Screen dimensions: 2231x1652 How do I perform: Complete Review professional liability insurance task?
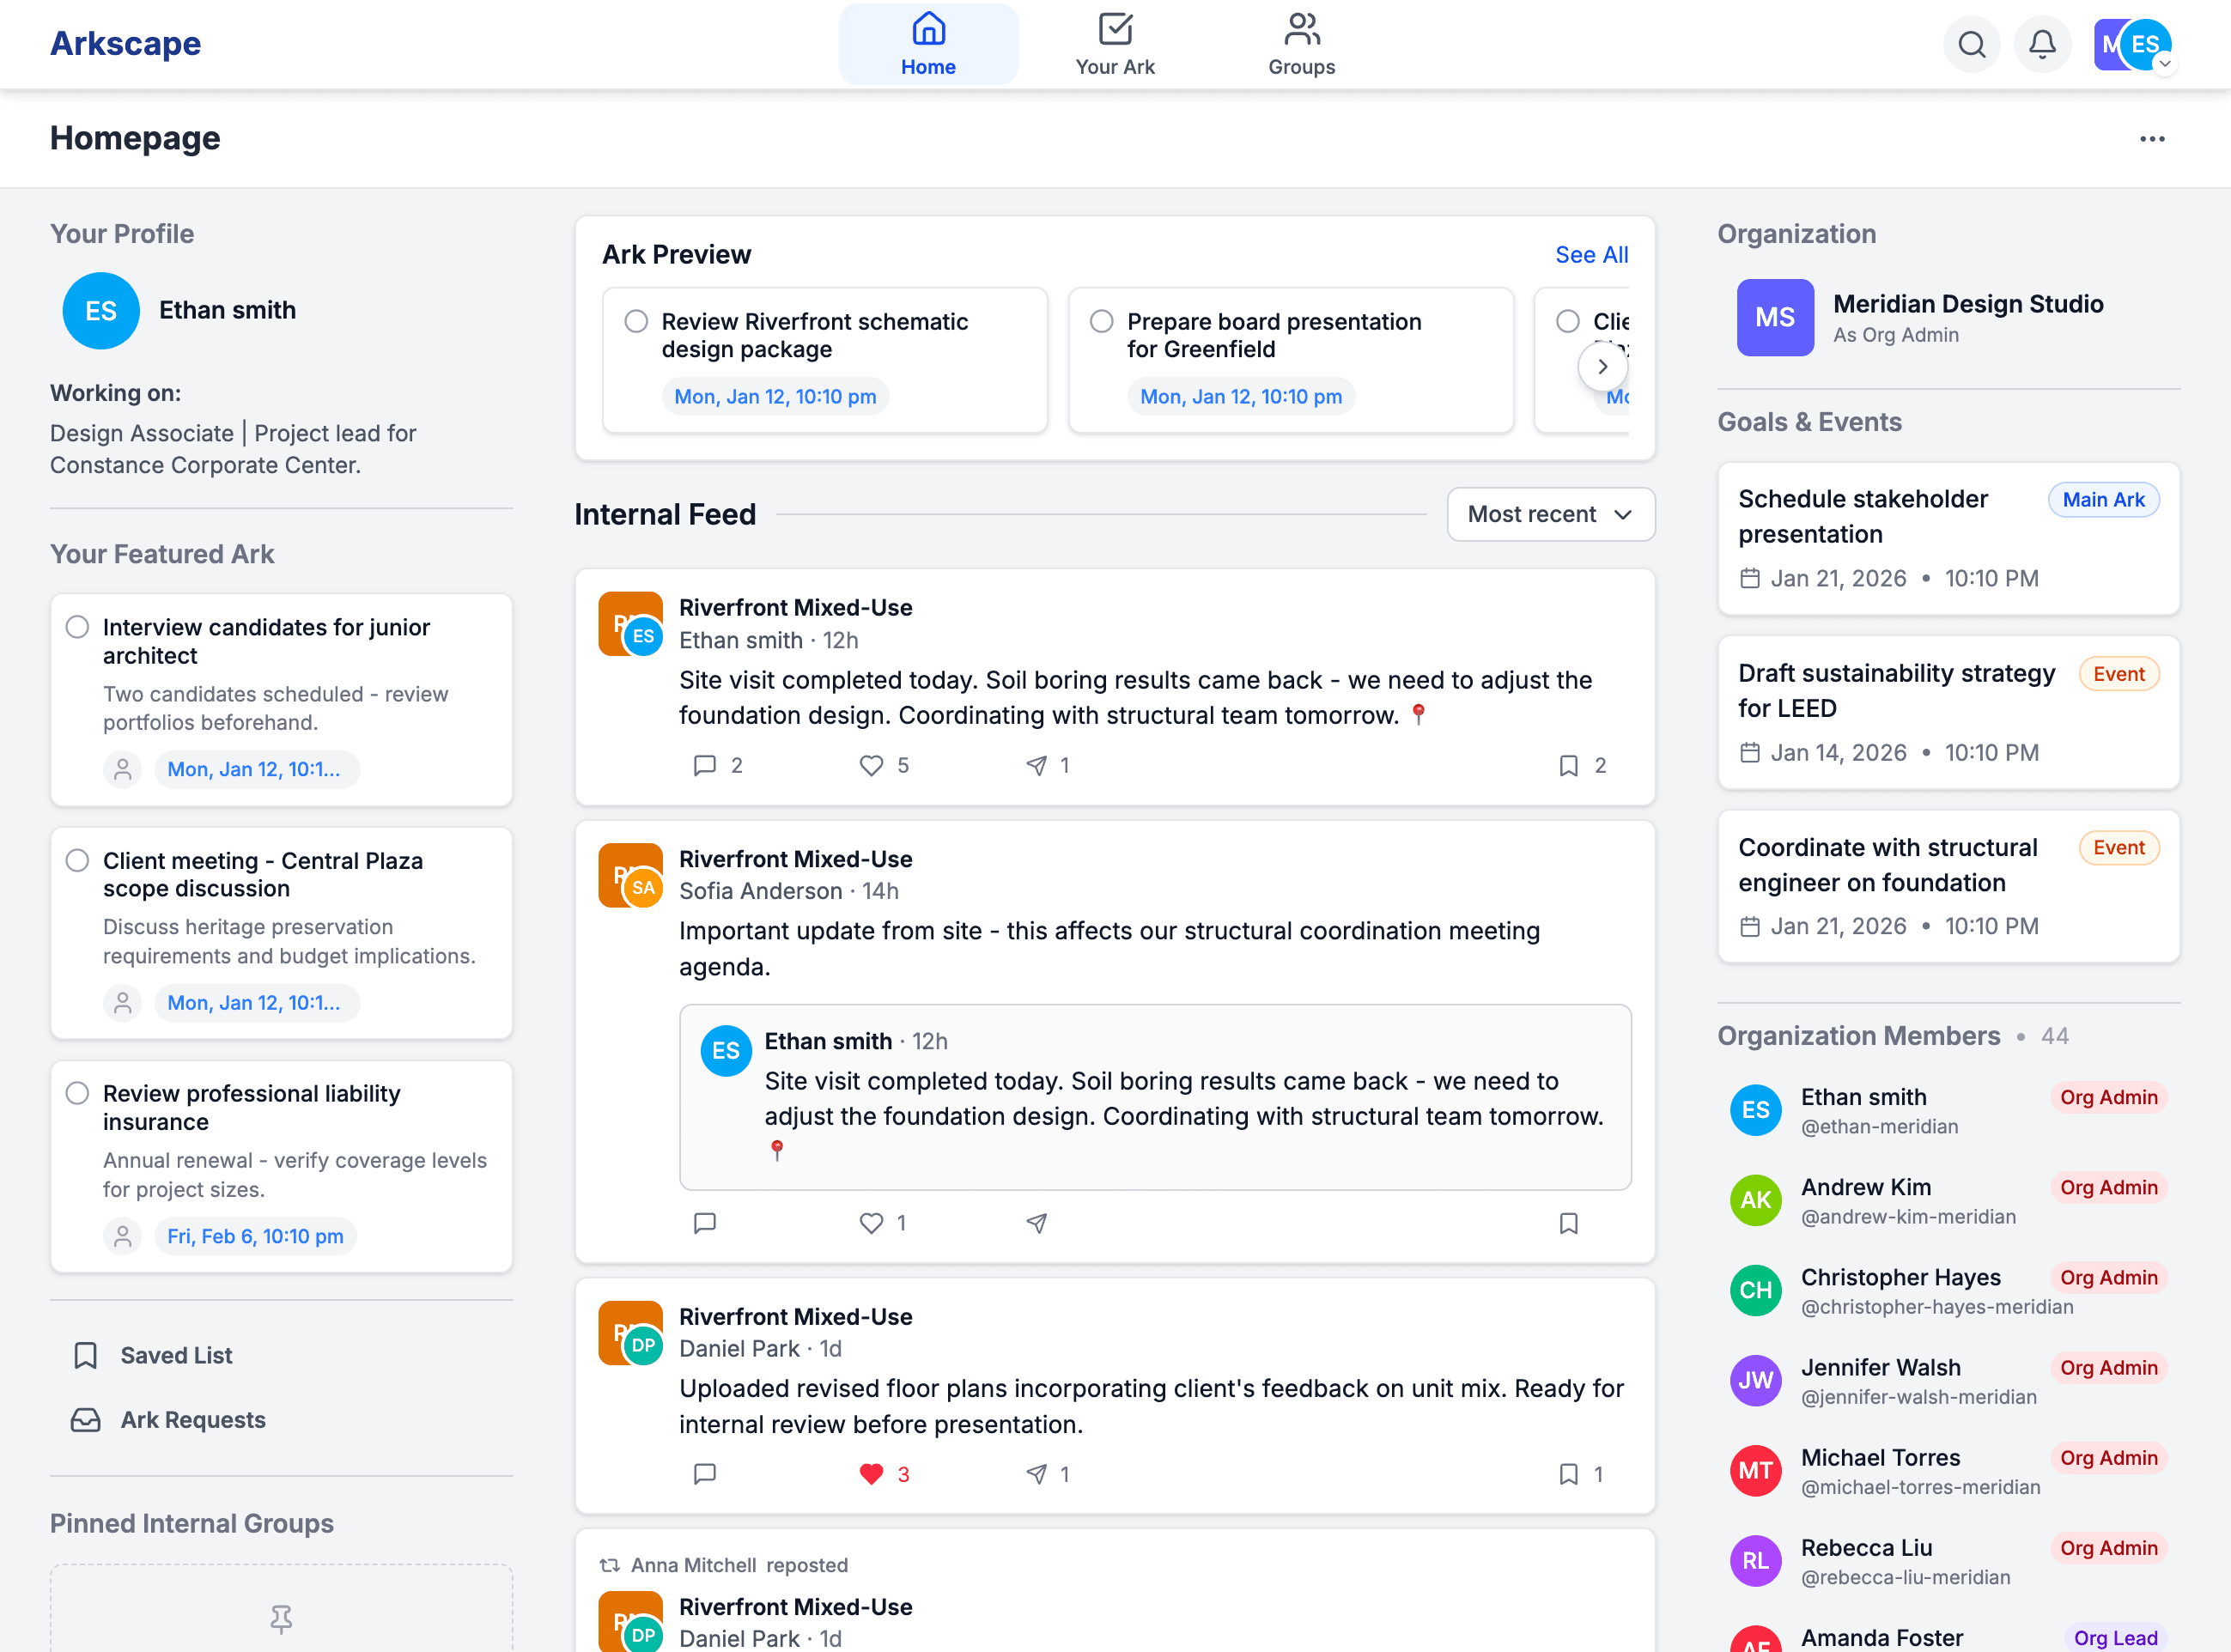[77, 1093]
